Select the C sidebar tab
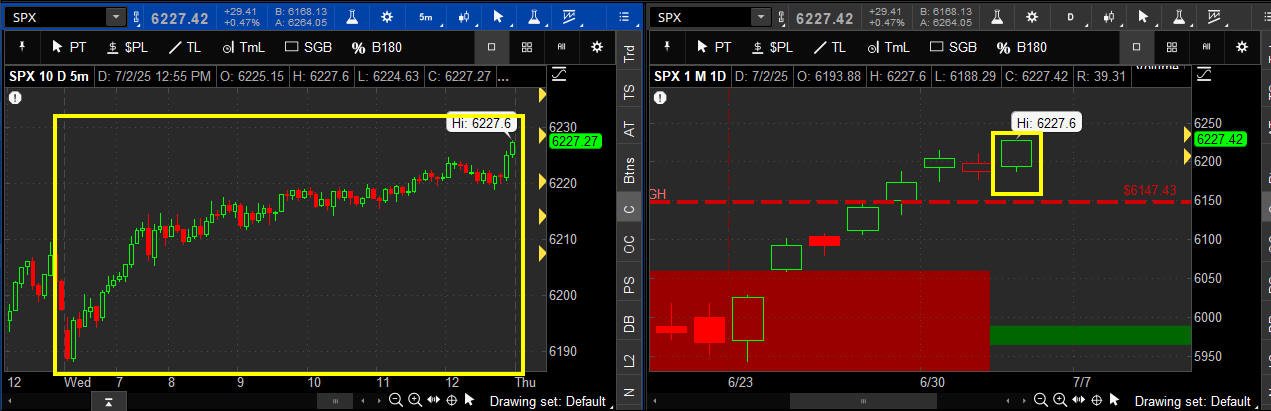1271x411 pixels. tap(629, 210)
